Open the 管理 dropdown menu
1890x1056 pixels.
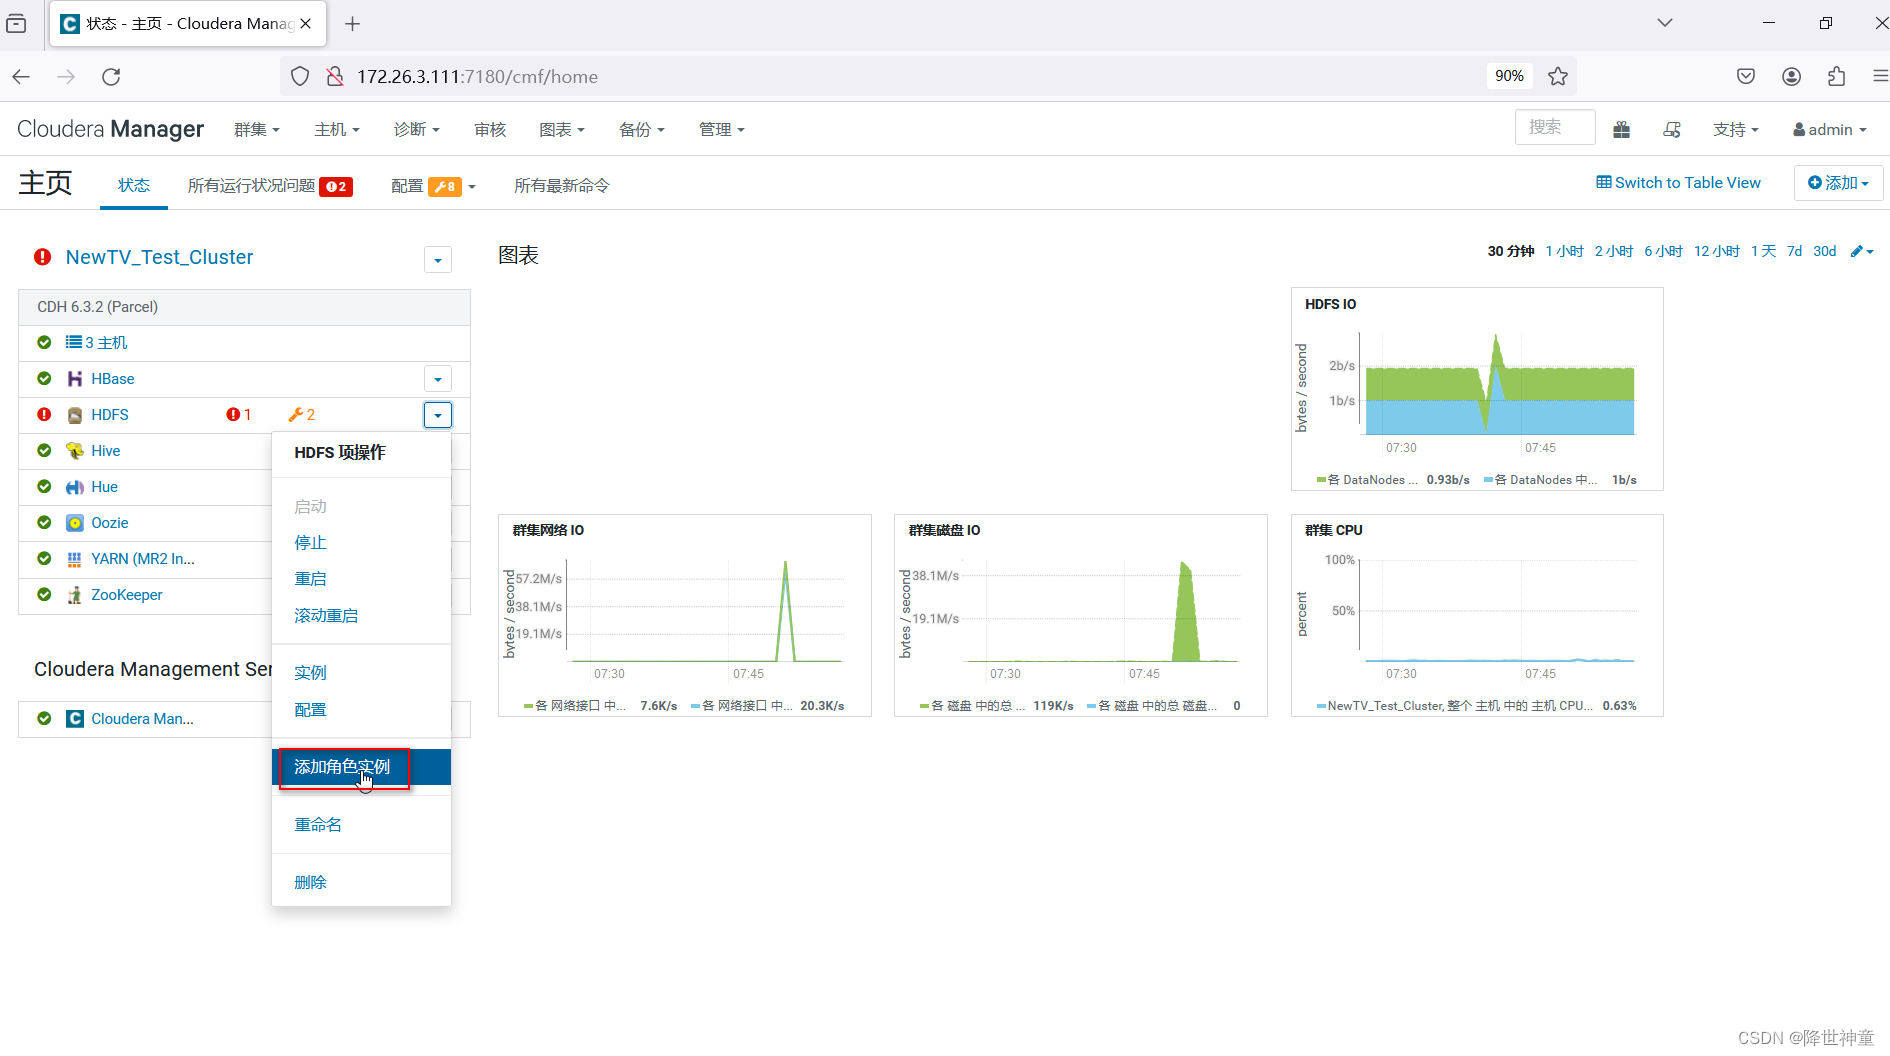coord(722,130)
